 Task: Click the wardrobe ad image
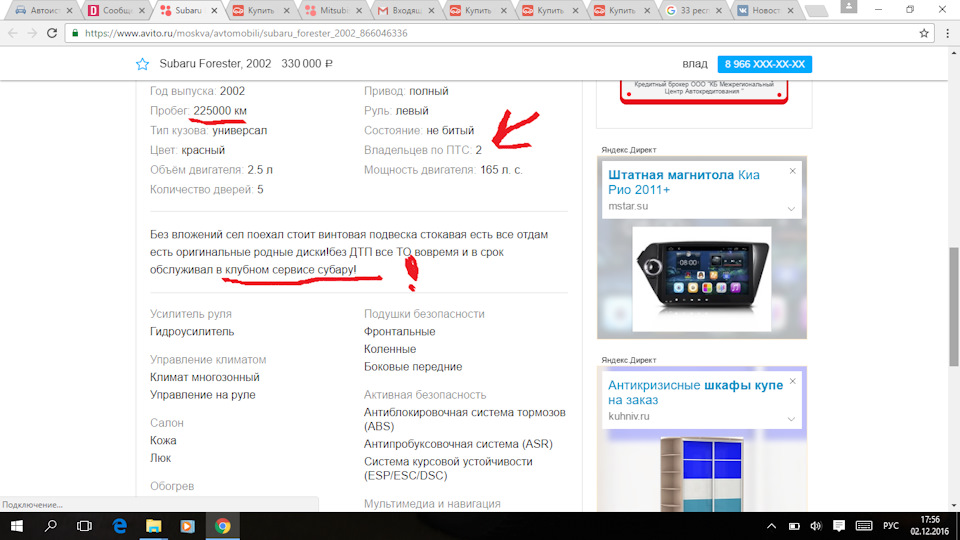click(x=702, y=474)
